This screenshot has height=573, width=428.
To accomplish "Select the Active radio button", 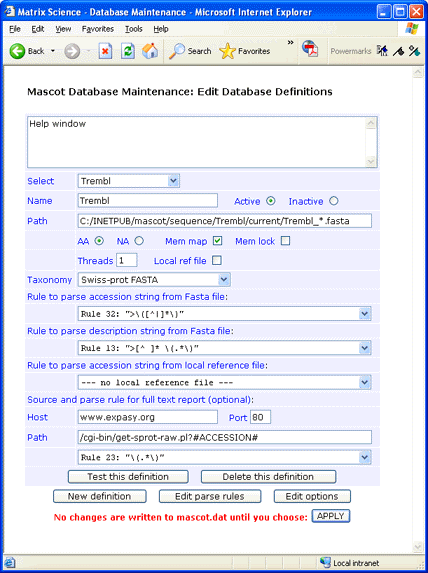I will coord(270,201).
